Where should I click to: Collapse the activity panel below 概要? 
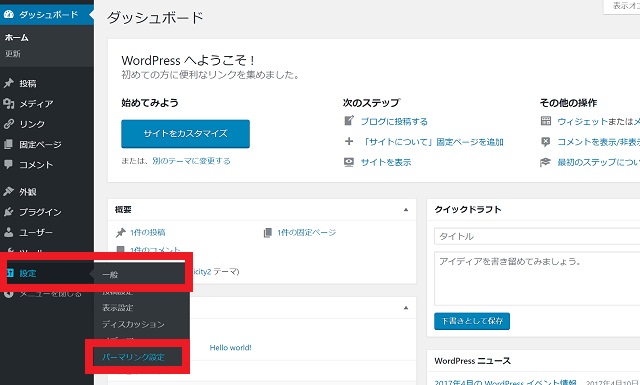(x=406, y=307)
